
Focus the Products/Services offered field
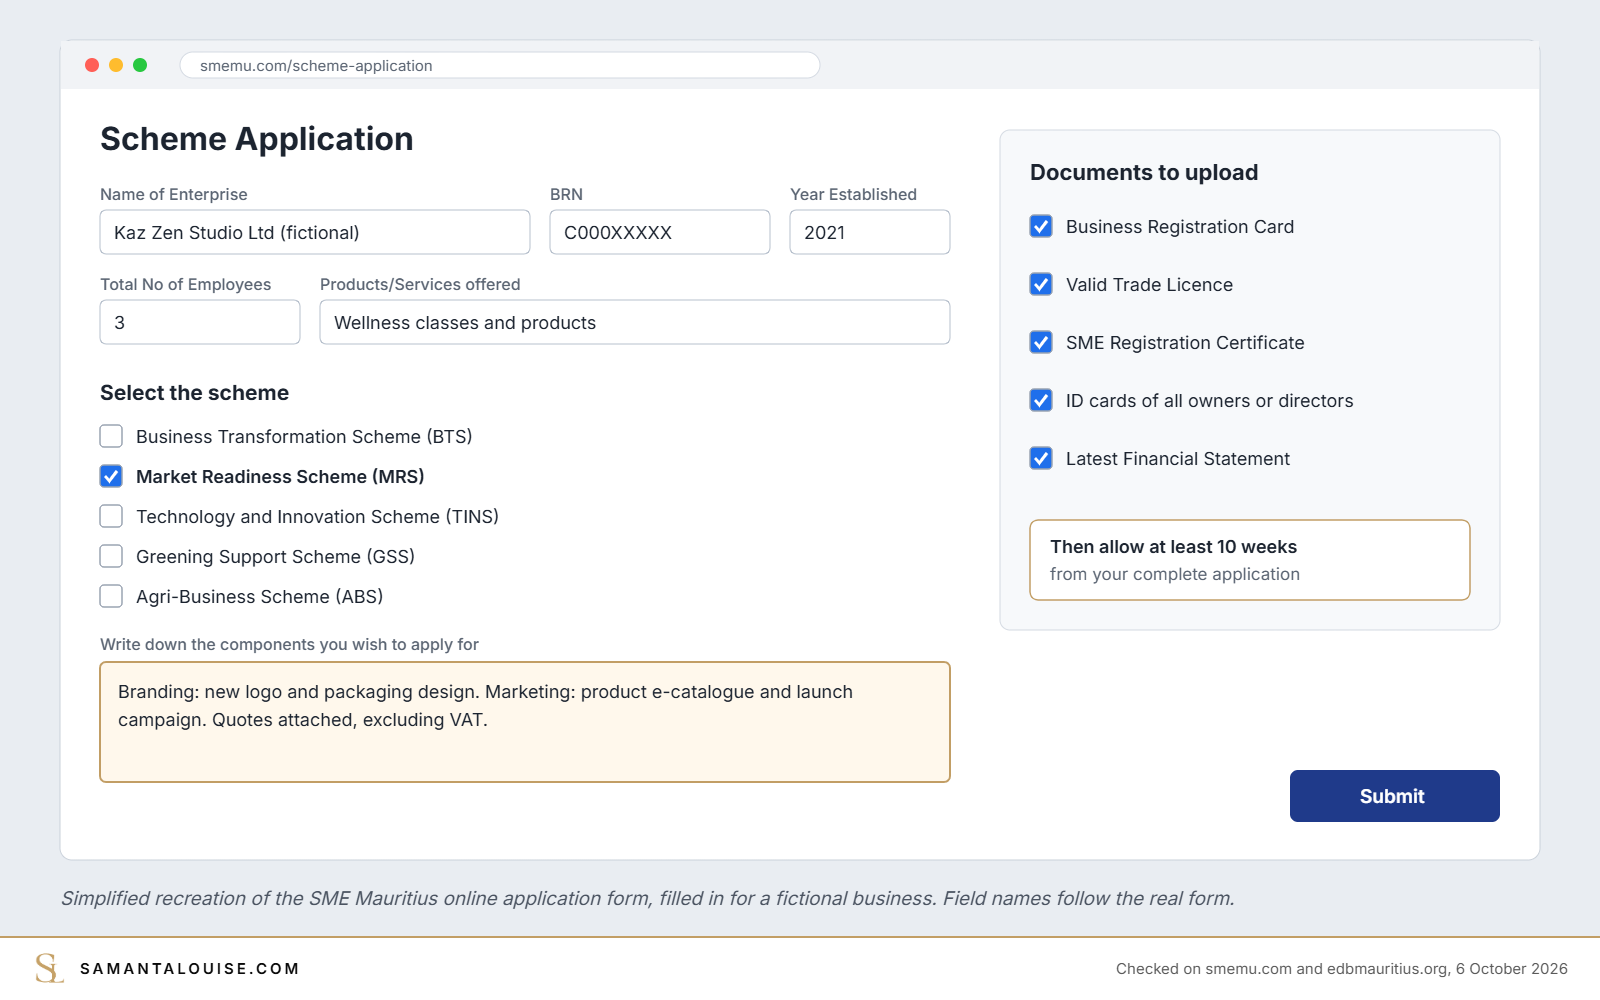click(635, 322)
